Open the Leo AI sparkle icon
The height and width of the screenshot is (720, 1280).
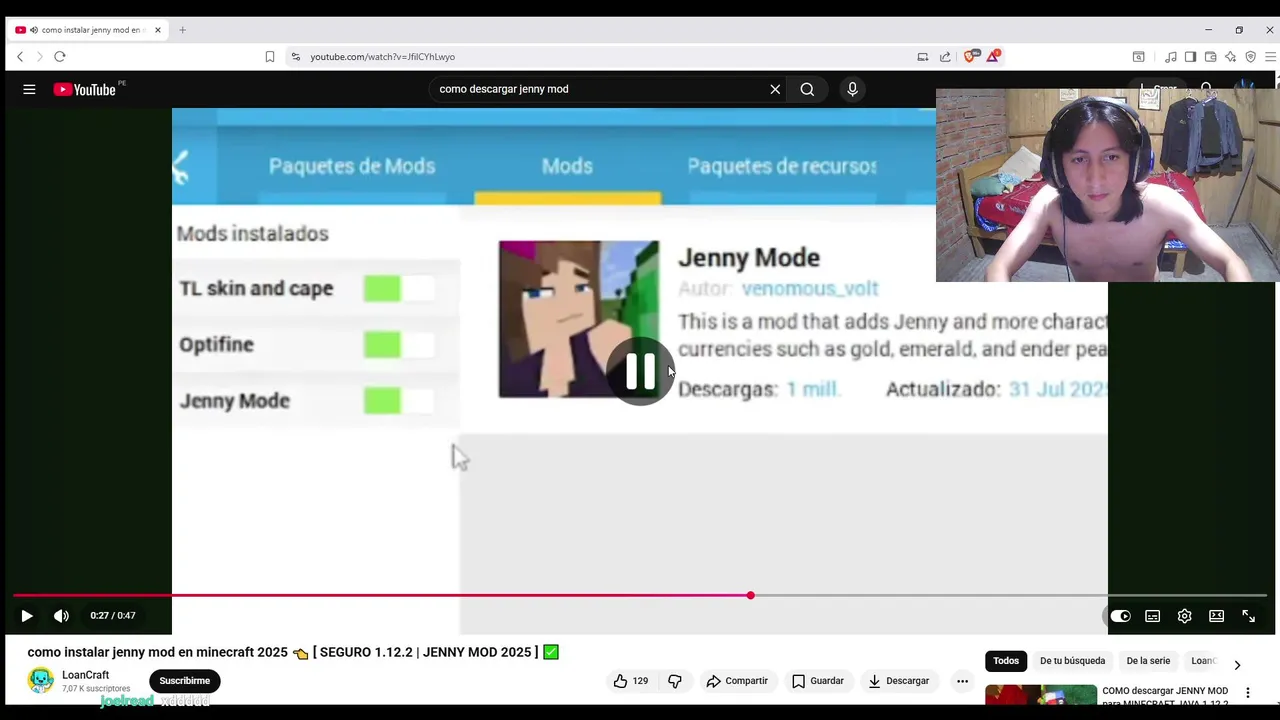1230,57
